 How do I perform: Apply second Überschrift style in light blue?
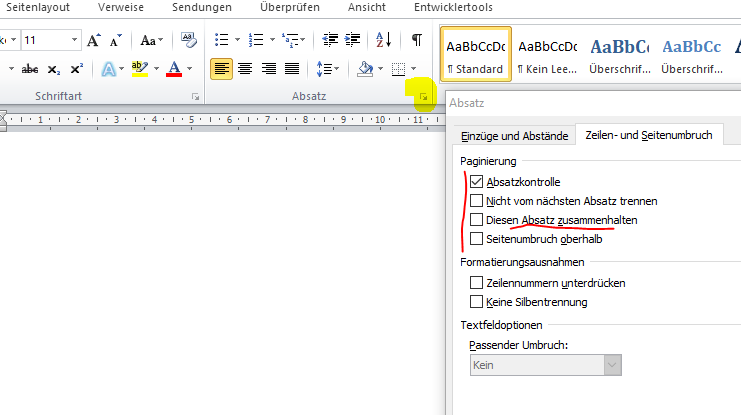click(x=691, y=54)
